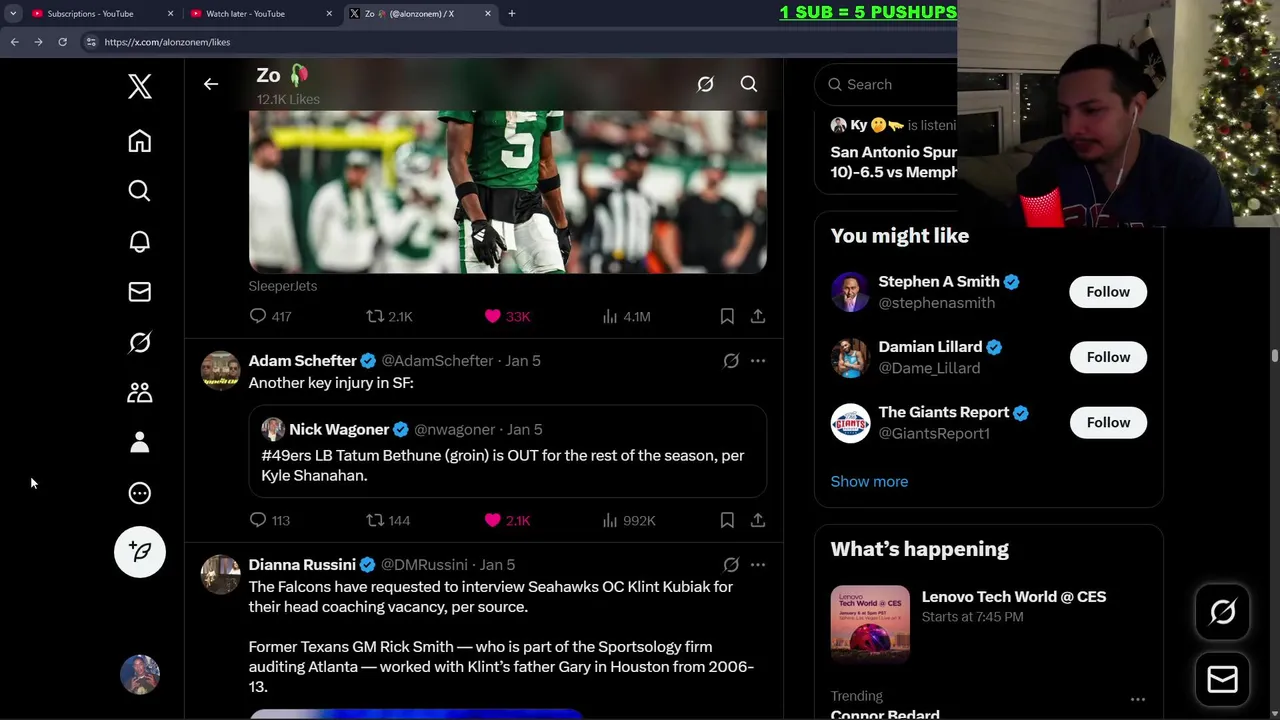Viewport: 1280px width, 720px height.
Task: Click the address bar URL
Action: coord(167,42)
